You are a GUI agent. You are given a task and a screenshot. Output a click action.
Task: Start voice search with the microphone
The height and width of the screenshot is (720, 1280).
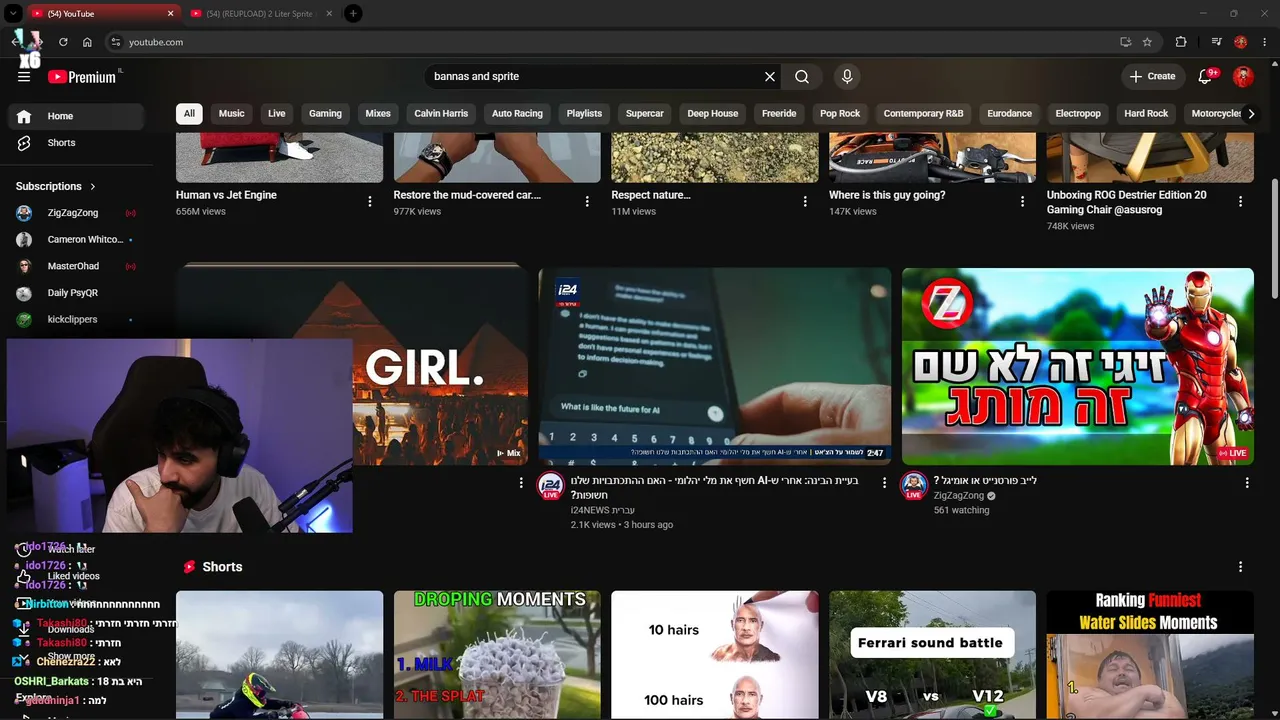[x=847, y=76]
